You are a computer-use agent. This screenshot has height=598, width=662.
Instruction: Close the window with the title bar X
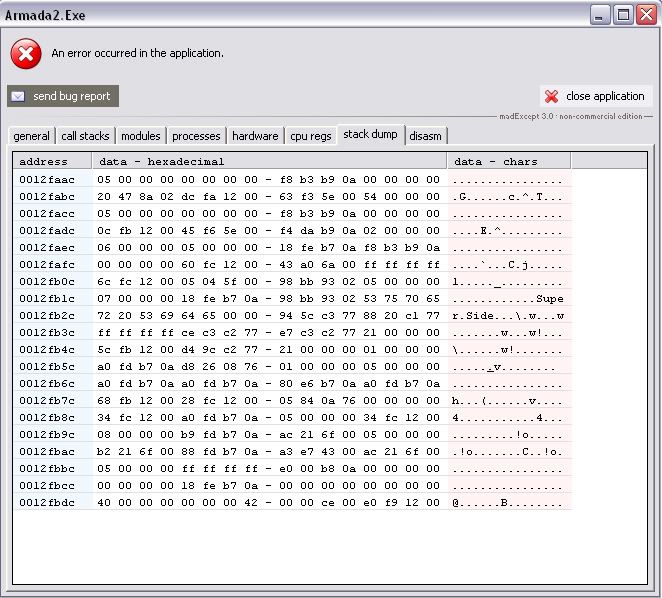coord(646,15)
